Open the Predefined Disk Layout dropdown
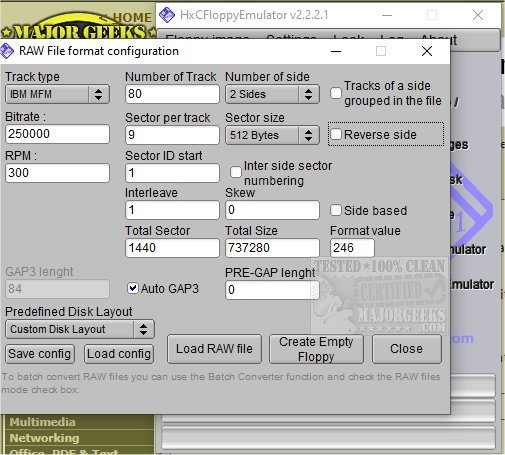The width and height of the screenshot is (505, 455). coord(80,329)
